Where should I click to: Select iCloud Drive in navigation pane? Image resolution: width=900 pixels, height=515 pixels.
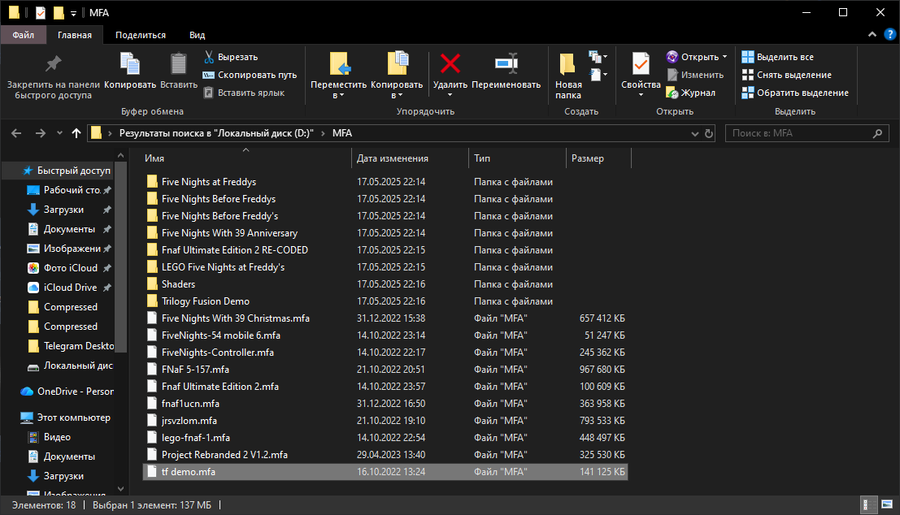coord(70,288)
